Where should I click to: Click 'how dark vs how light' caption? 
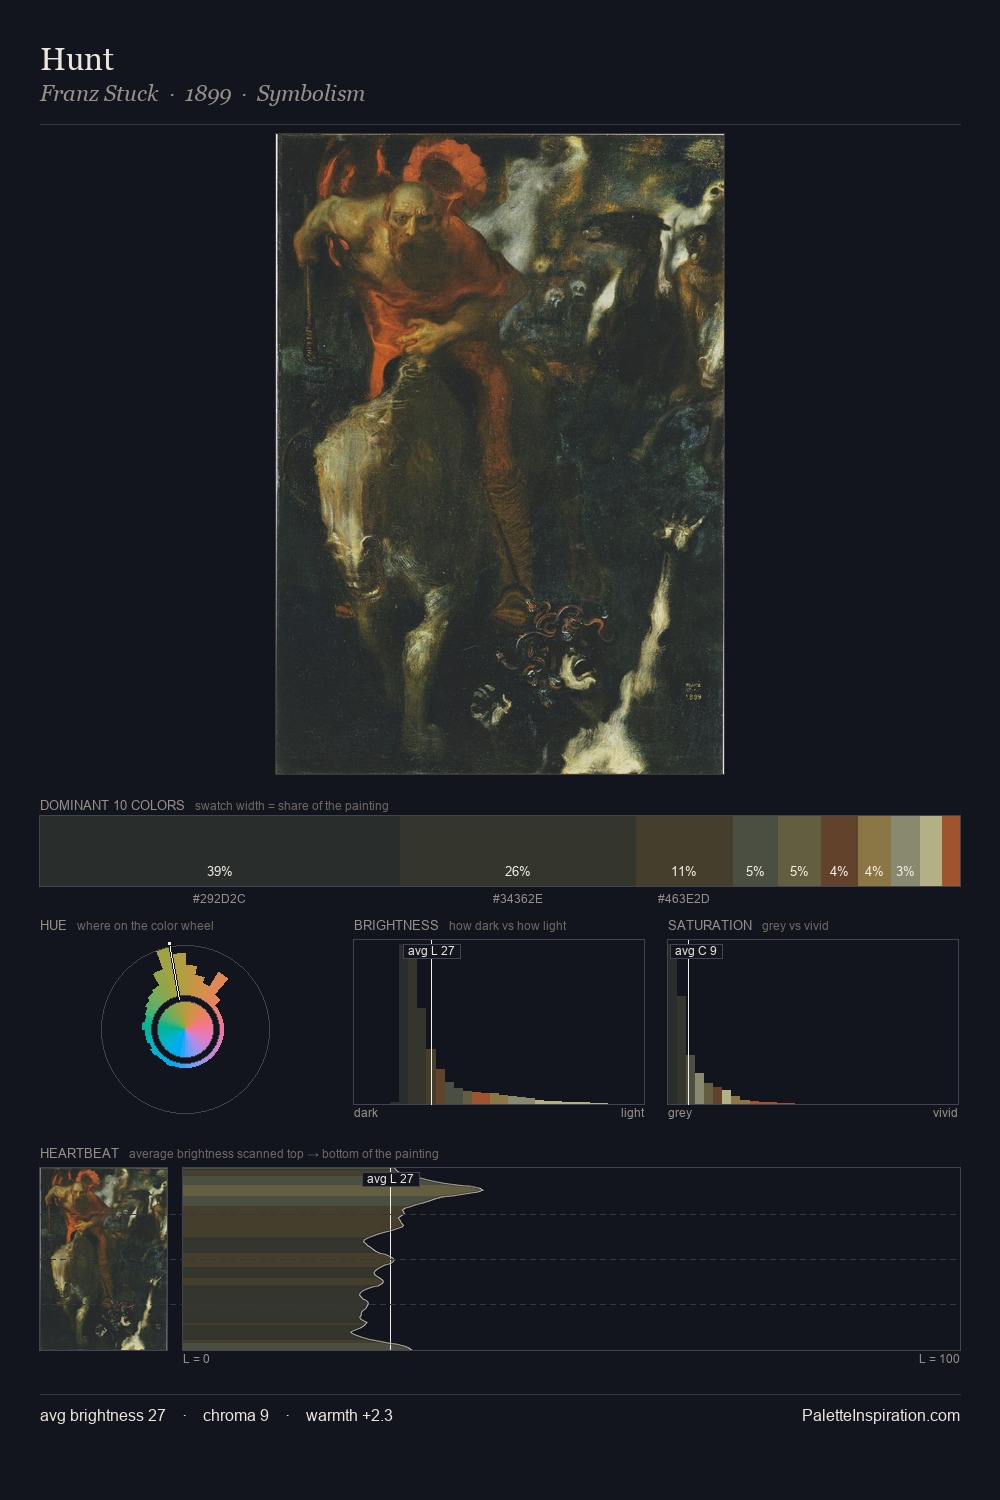tap(507, 926)
